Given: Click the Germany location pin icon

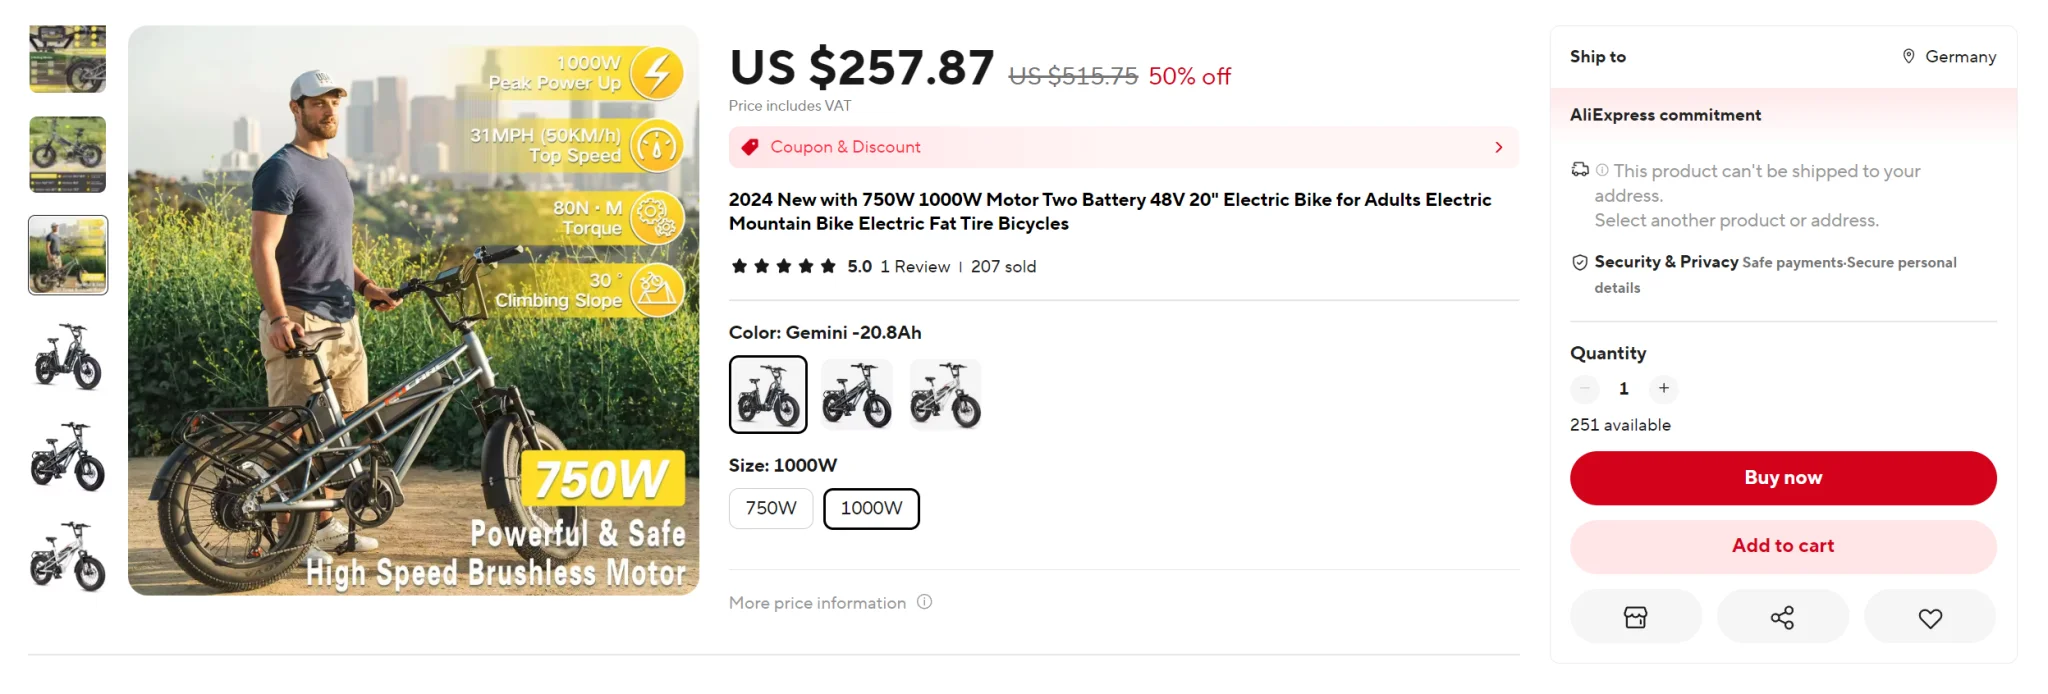Looking at the screenshot, I should pos(1909,56).
